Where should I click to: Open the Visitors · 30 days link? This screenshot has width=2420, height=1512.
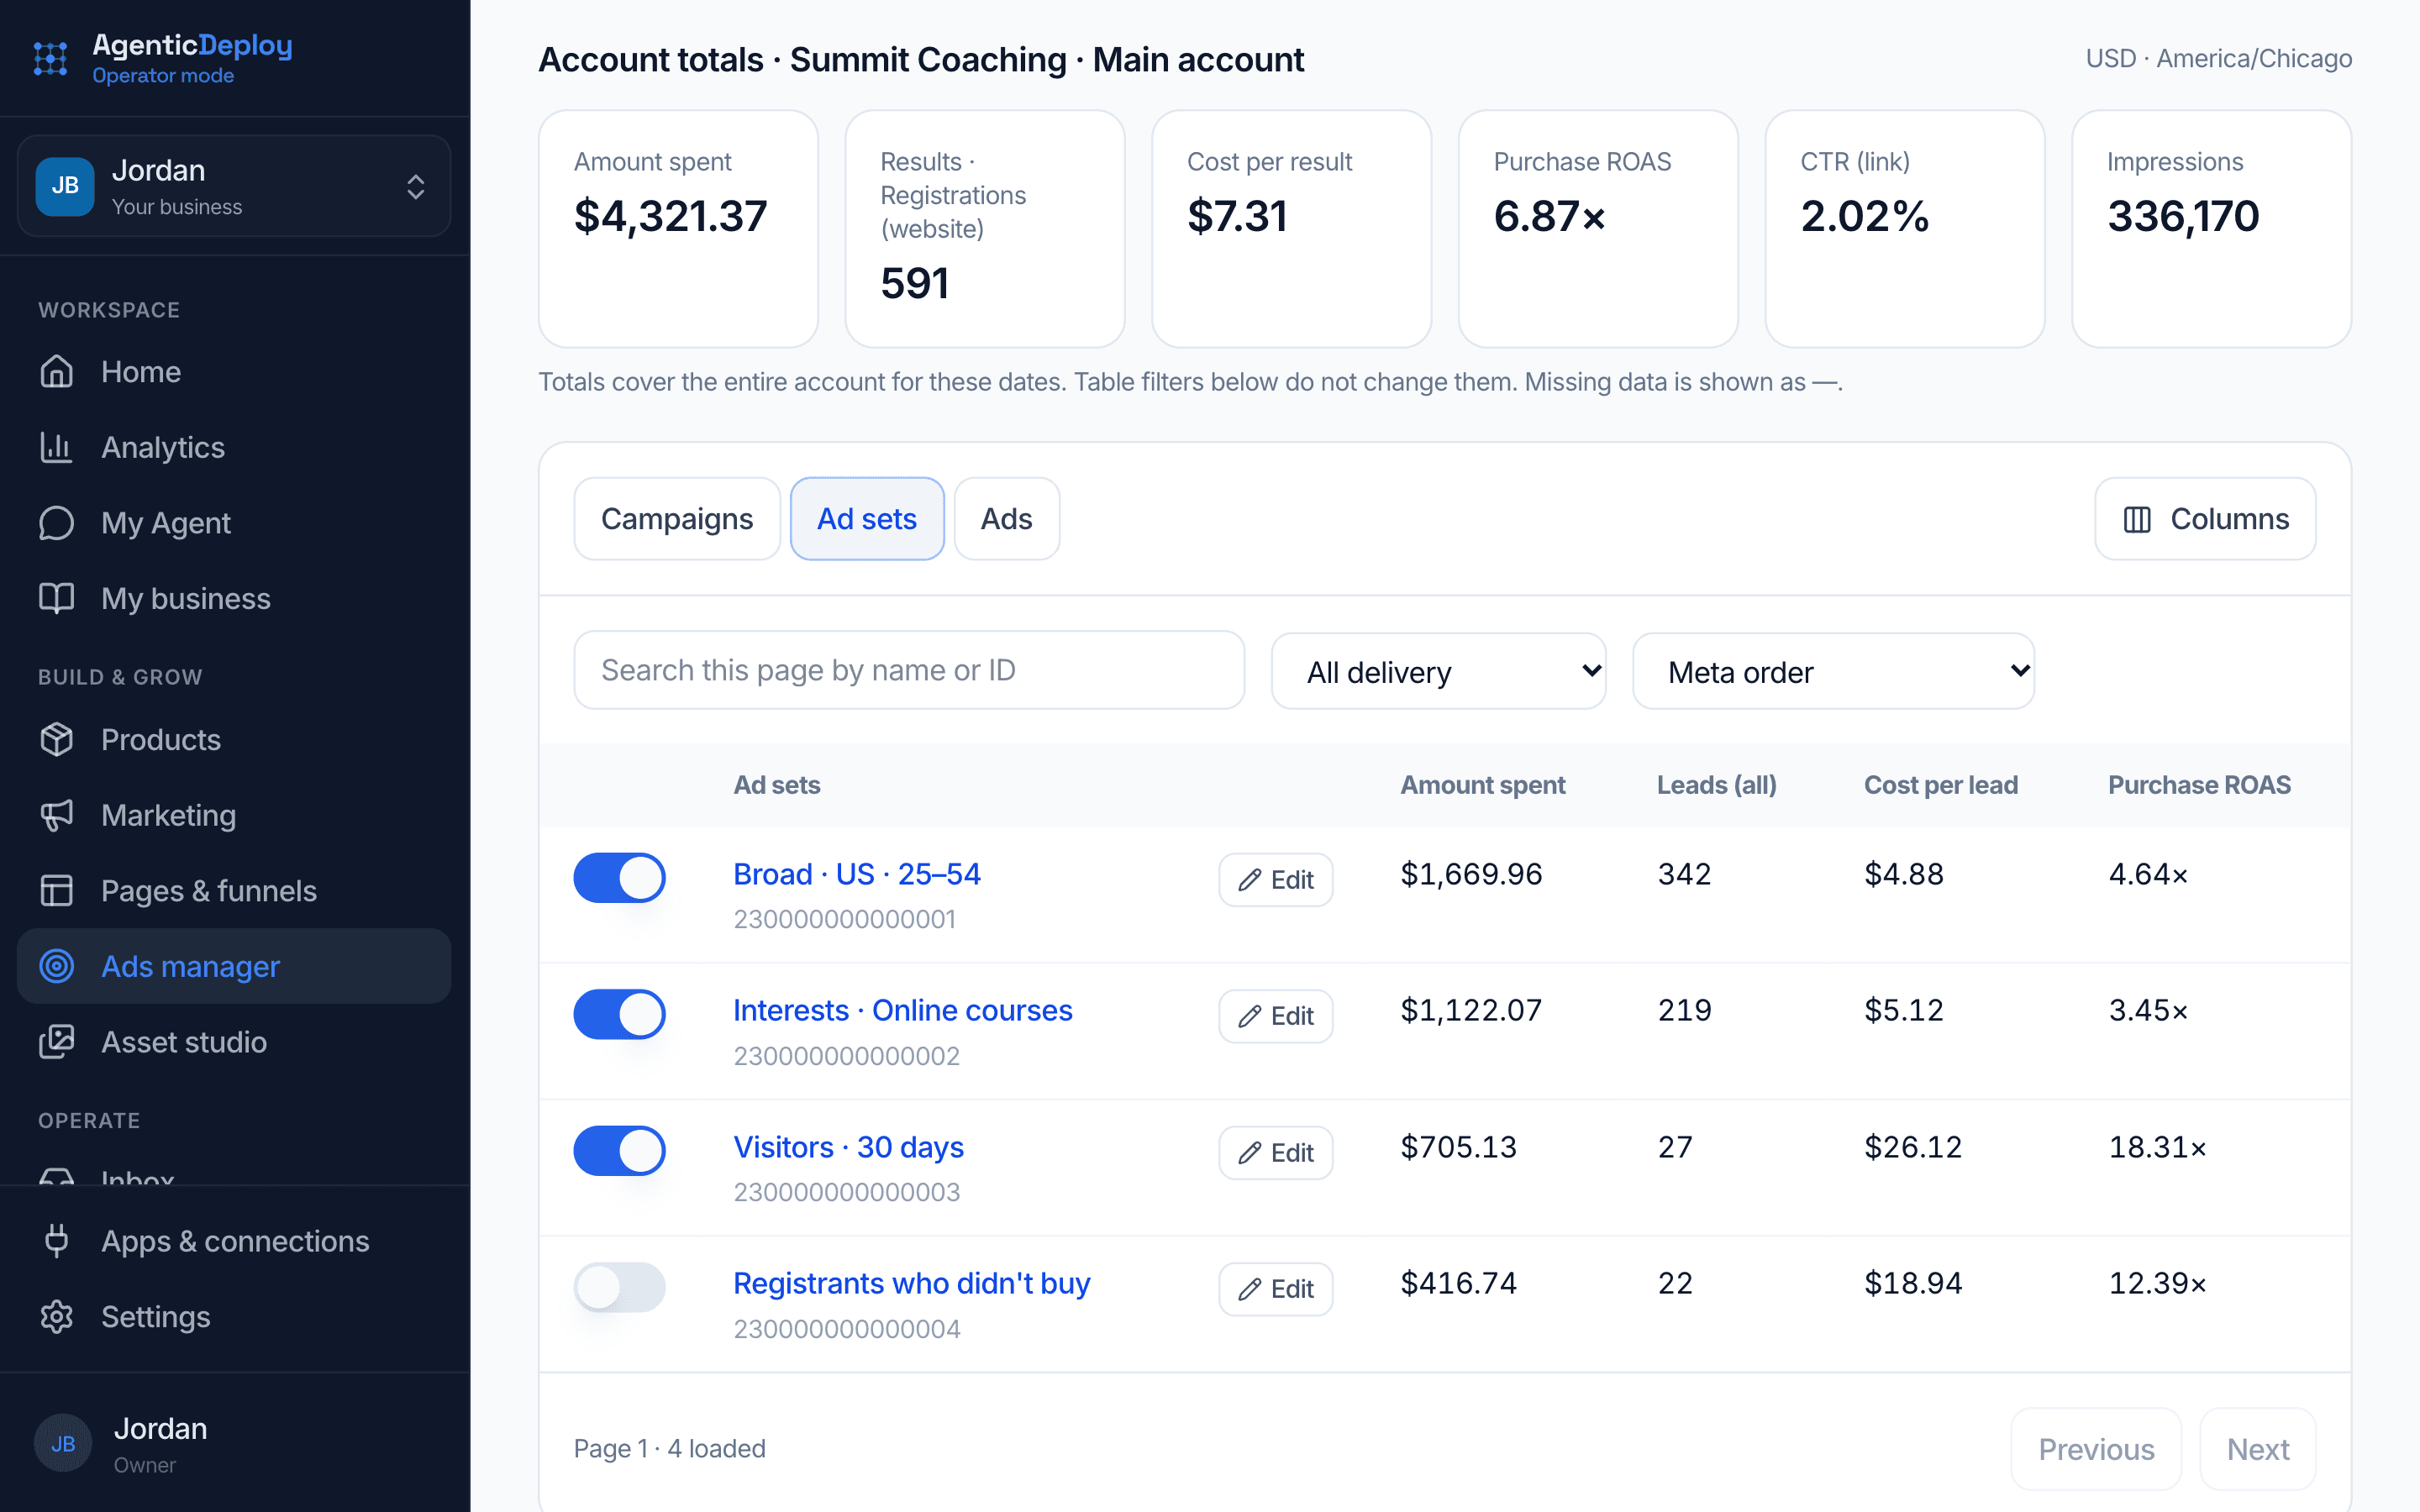coord(849,1147)
